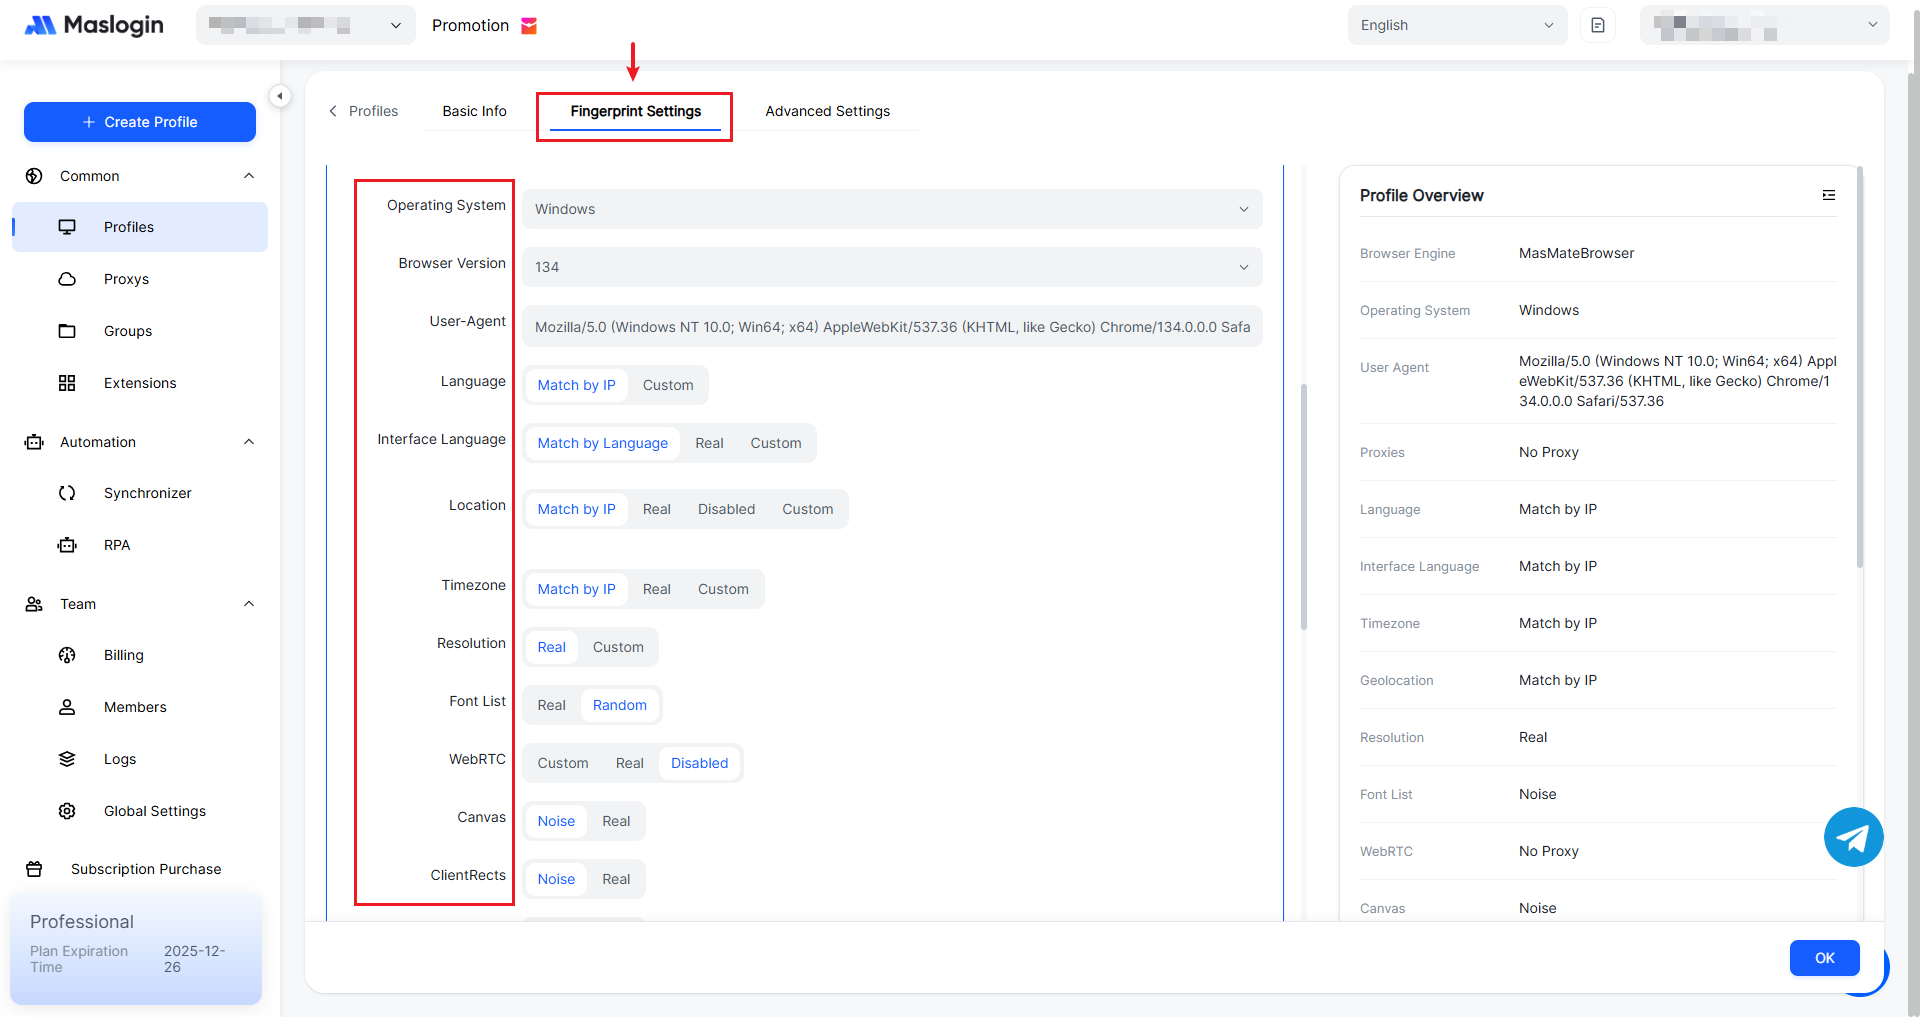Set Font List to Real
Viewport: 1920px width, 1017px height.
(x=551, y=705)
